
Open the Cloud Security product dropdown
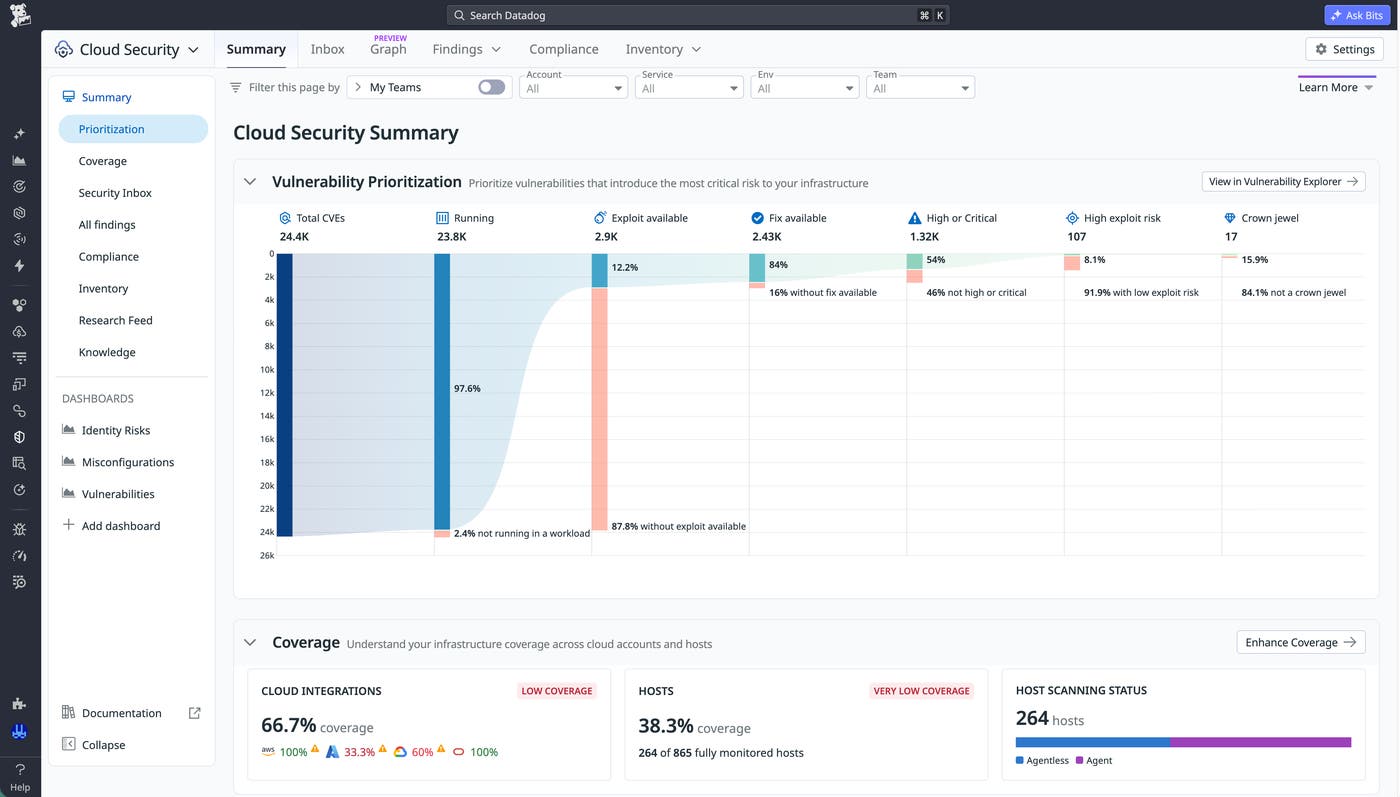[194, 49]
